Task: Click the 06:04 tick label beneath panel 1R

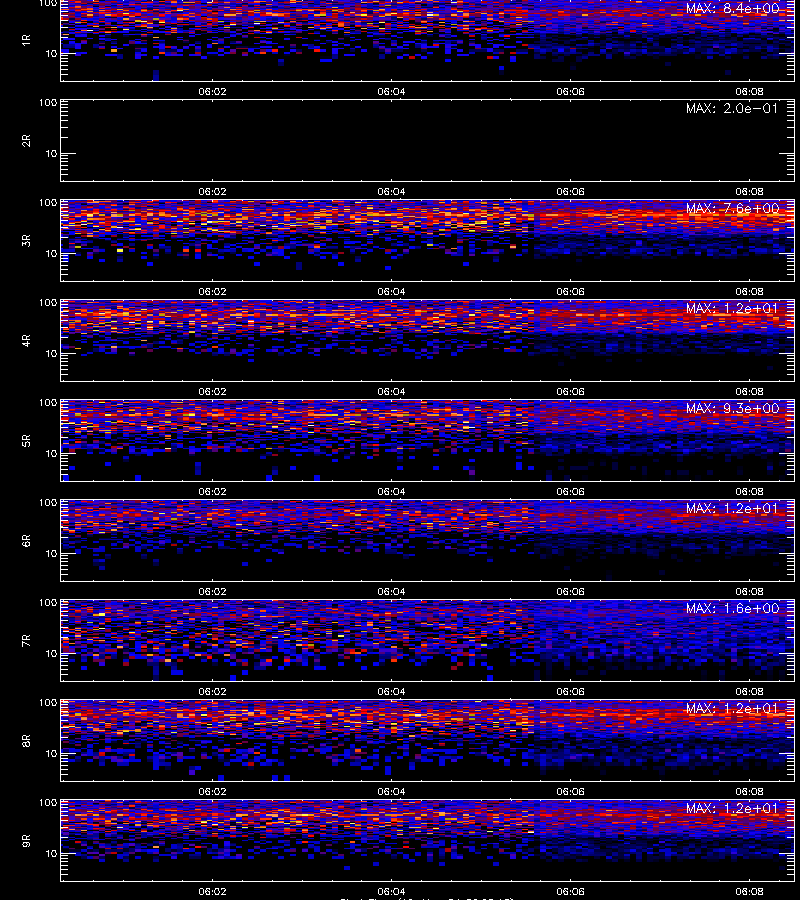Action: click(x=391, y=91)
